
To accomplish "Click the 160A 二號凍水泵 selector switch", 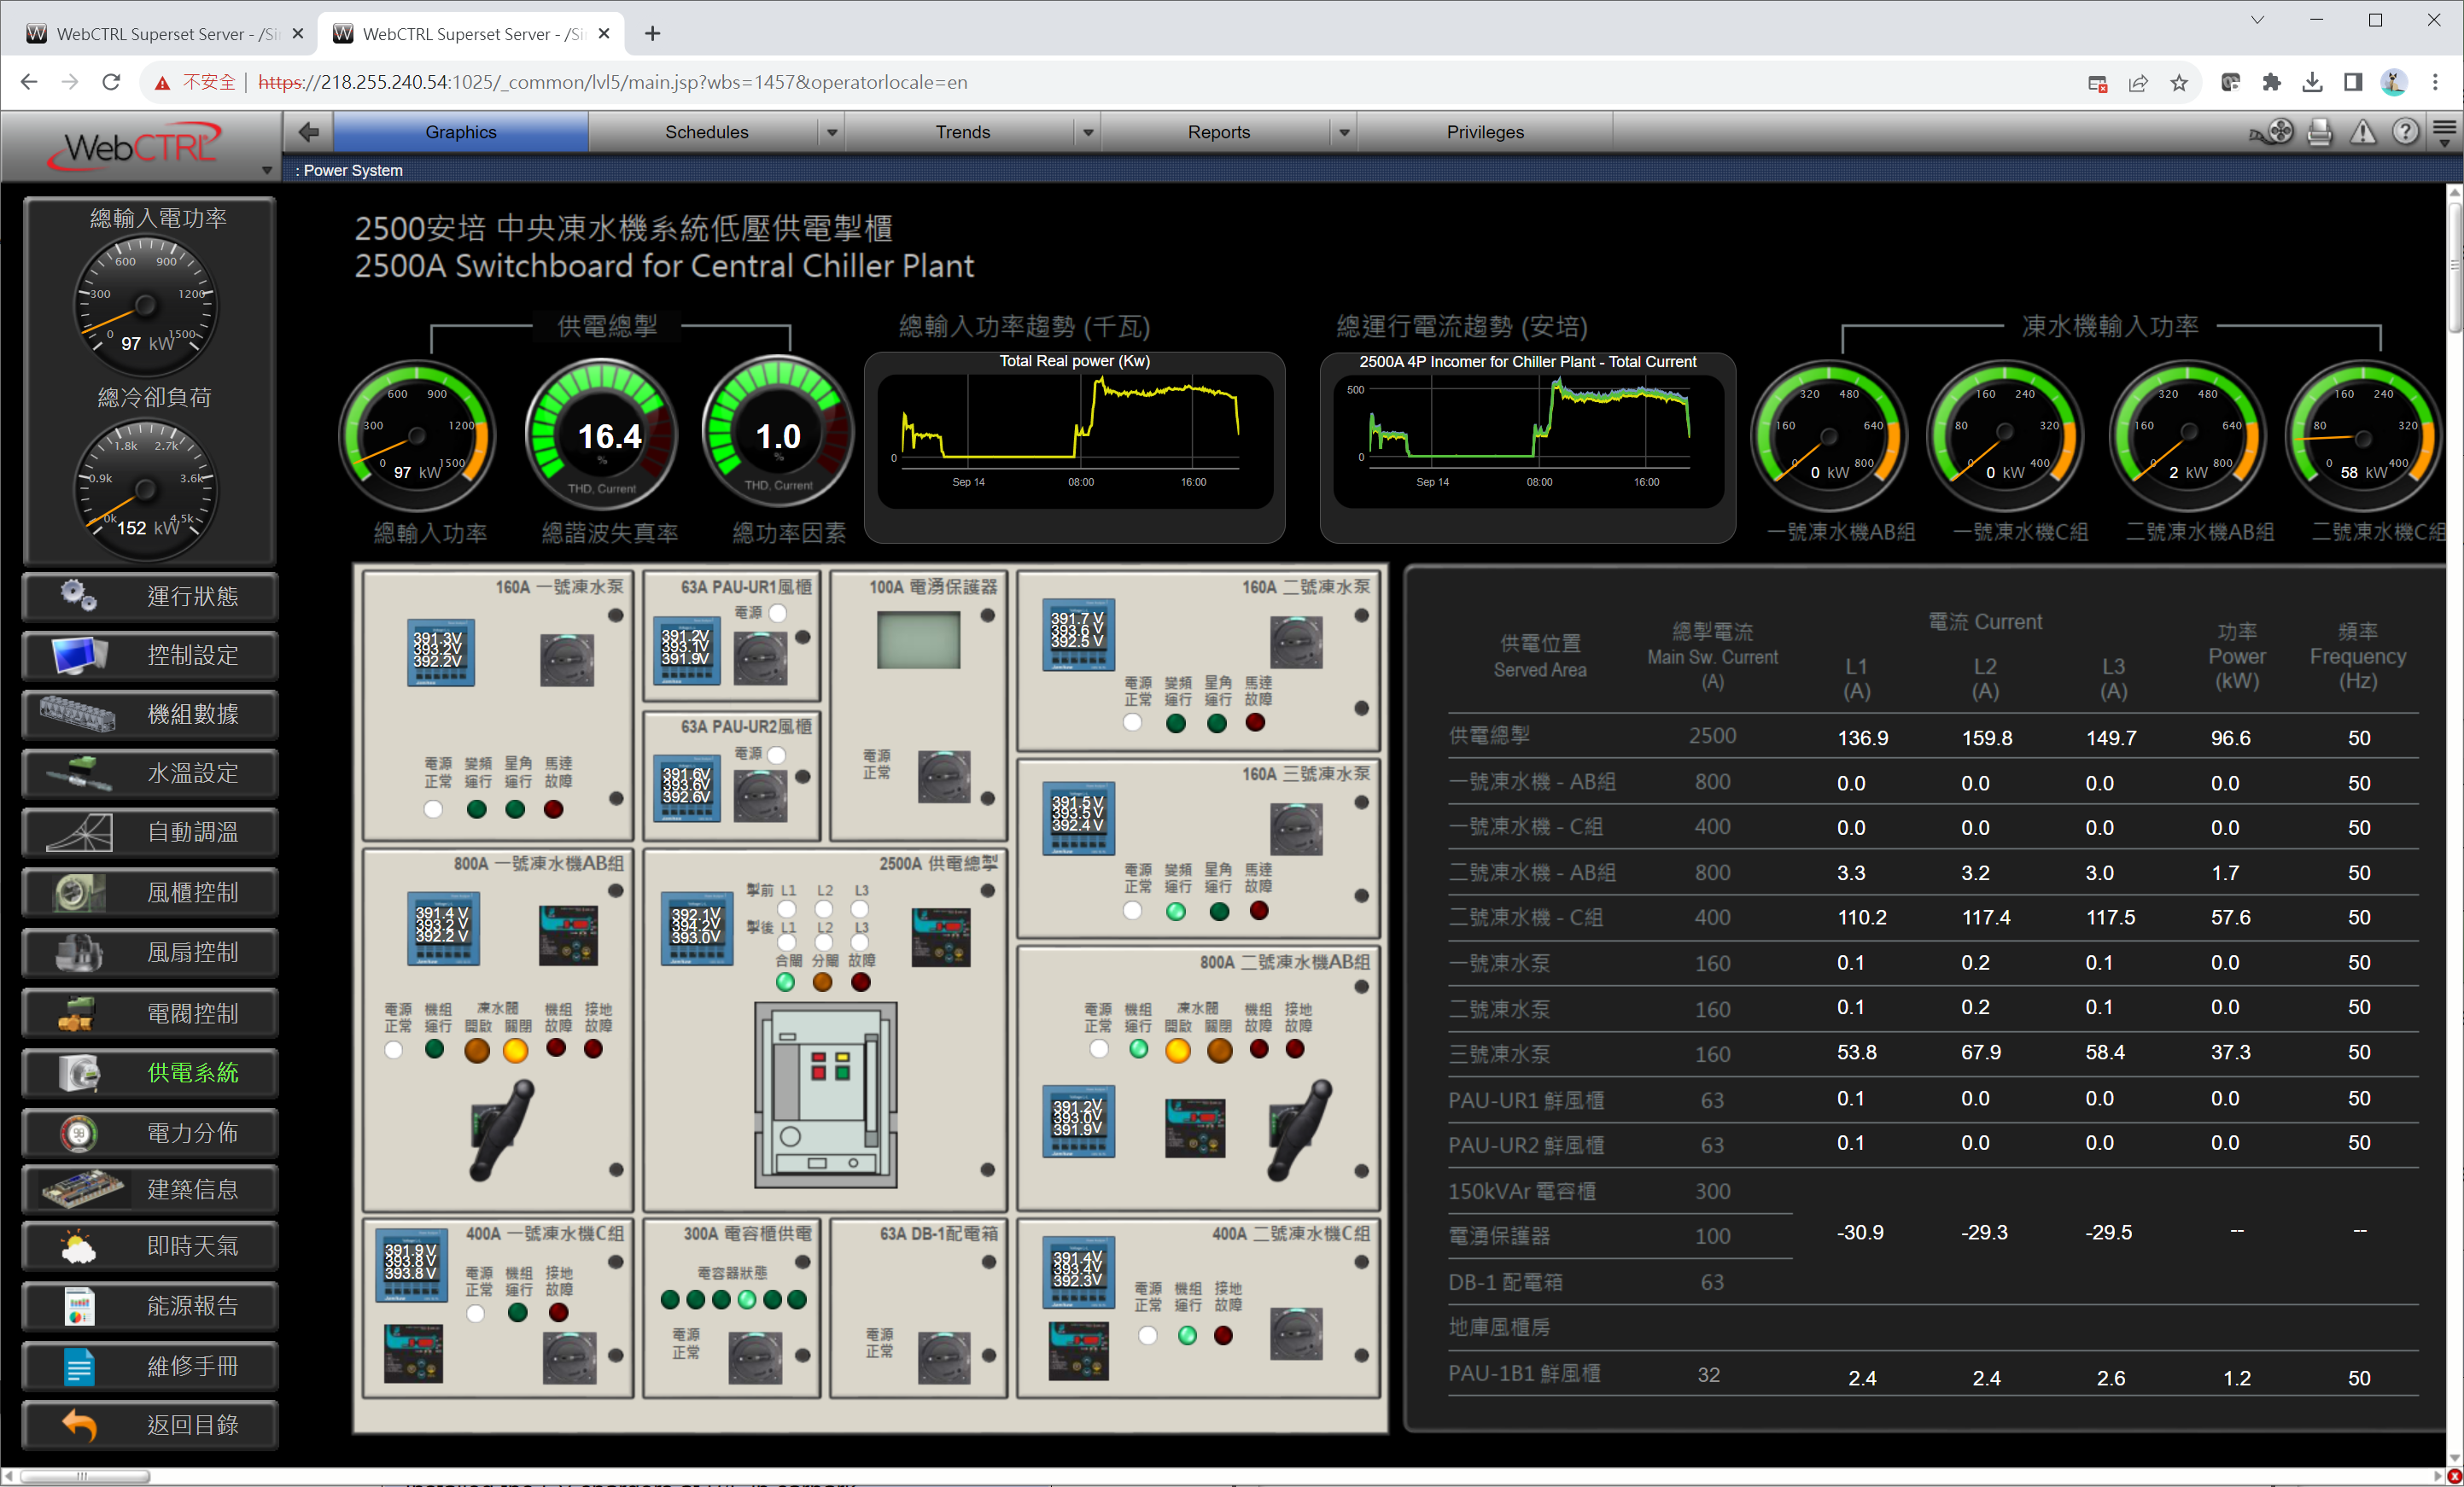I will coord(1296,642).
